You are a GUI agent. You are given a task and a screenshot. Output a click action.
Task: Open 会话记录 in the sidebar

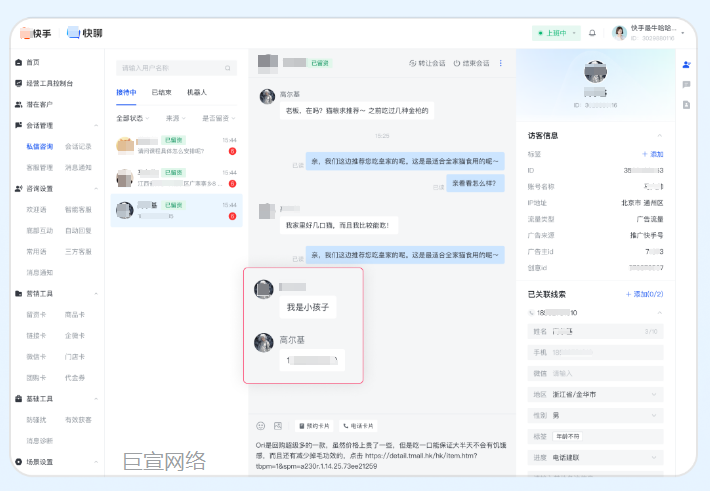[78, 146]
